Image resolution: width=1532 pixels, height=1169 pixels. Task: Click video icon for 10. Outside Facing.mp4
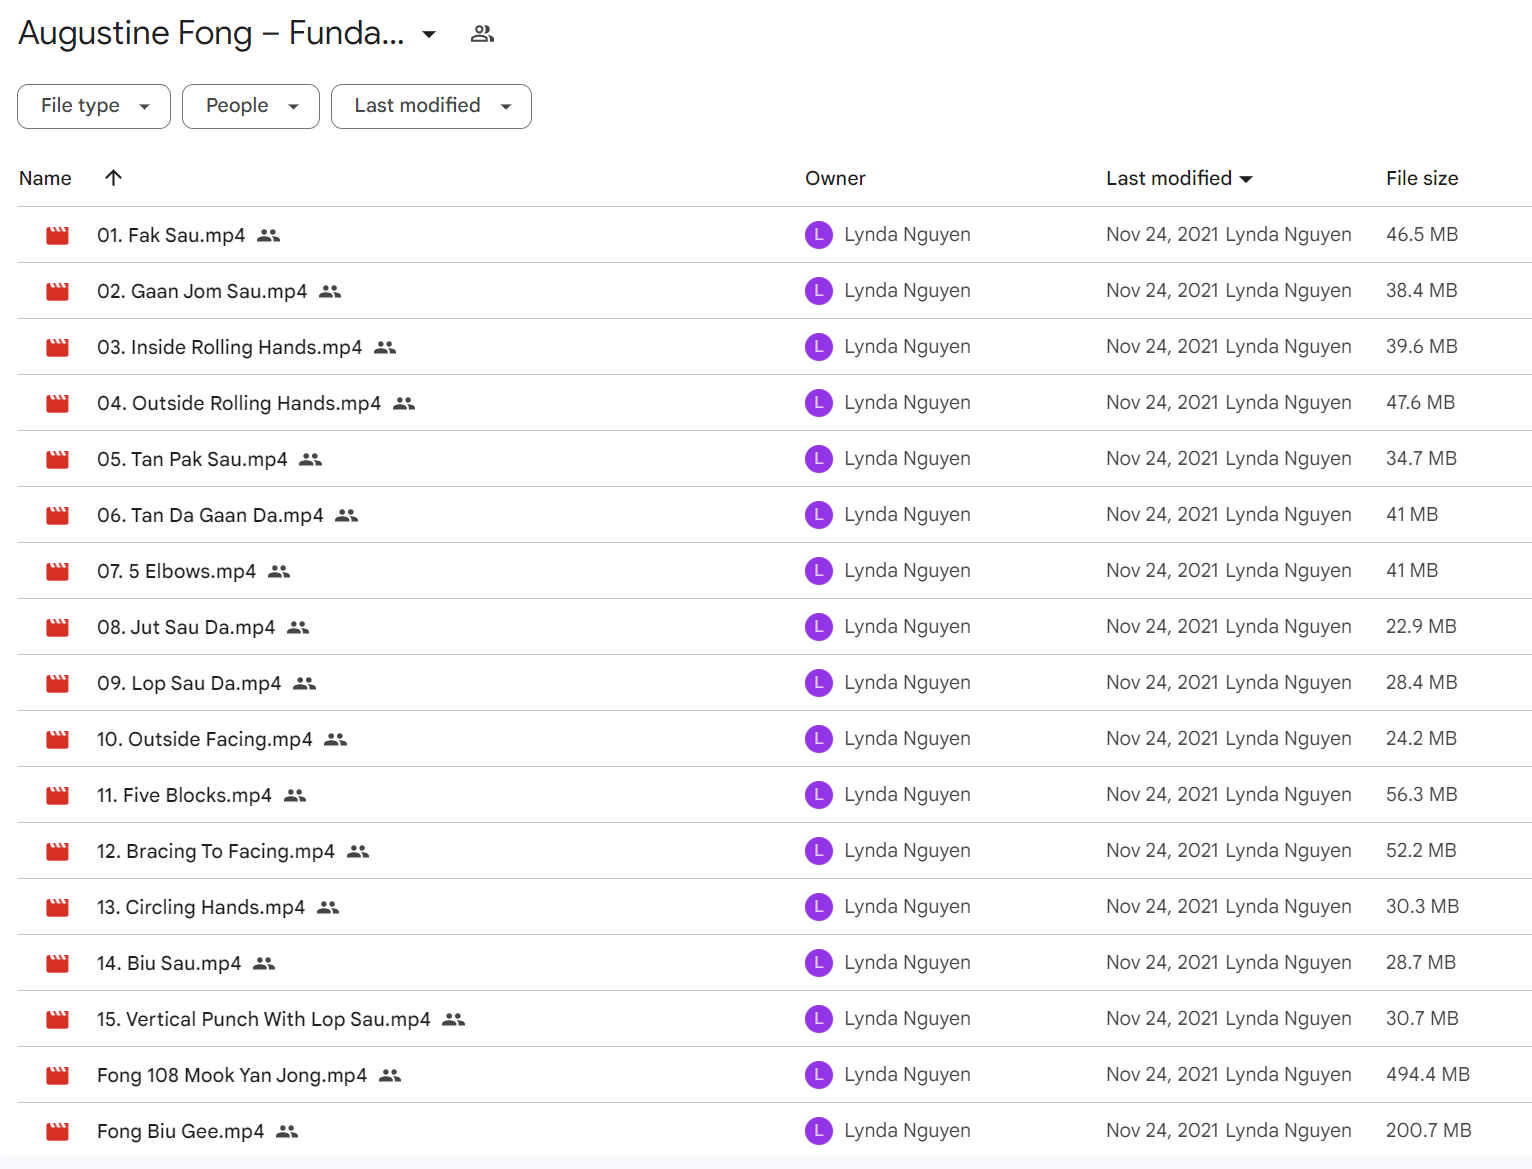pyautogui.click(x=58, y=739)
